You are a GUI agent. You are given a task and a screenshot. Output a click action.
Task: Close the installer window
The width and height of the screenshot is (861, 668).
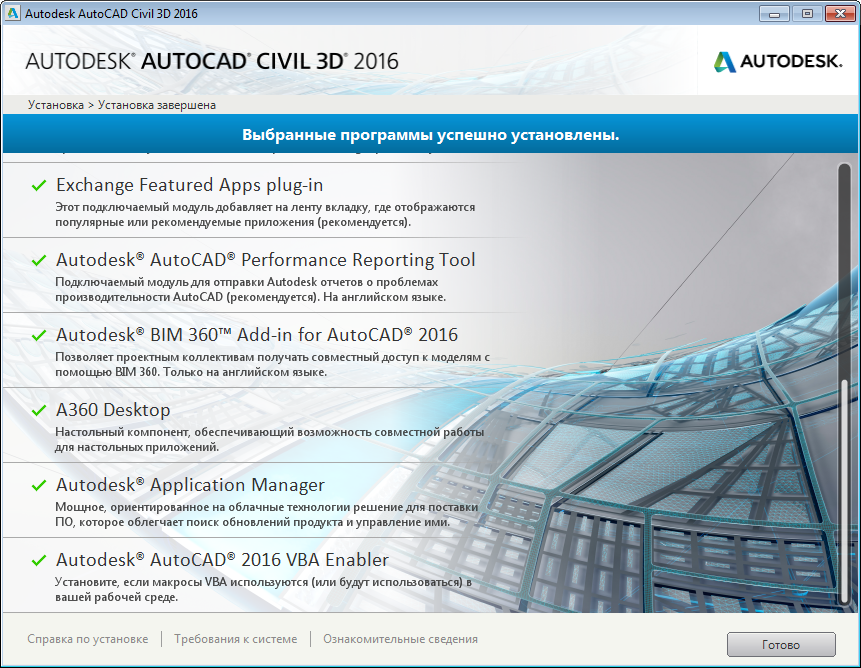click(x=840, y=13)
